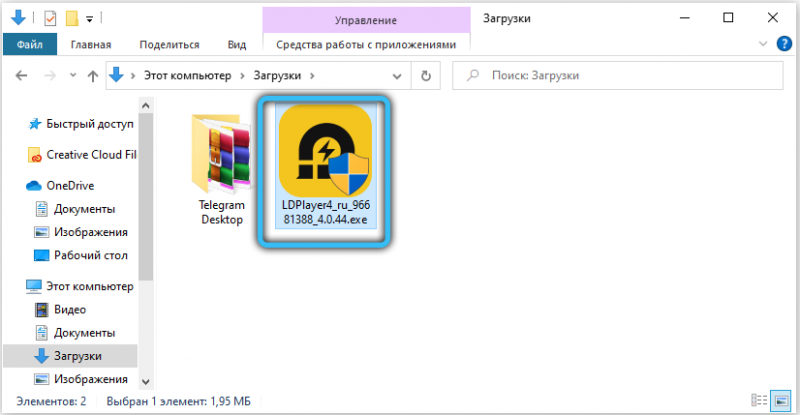Open Документы under Этот компьютер

(x=75, y=333)
